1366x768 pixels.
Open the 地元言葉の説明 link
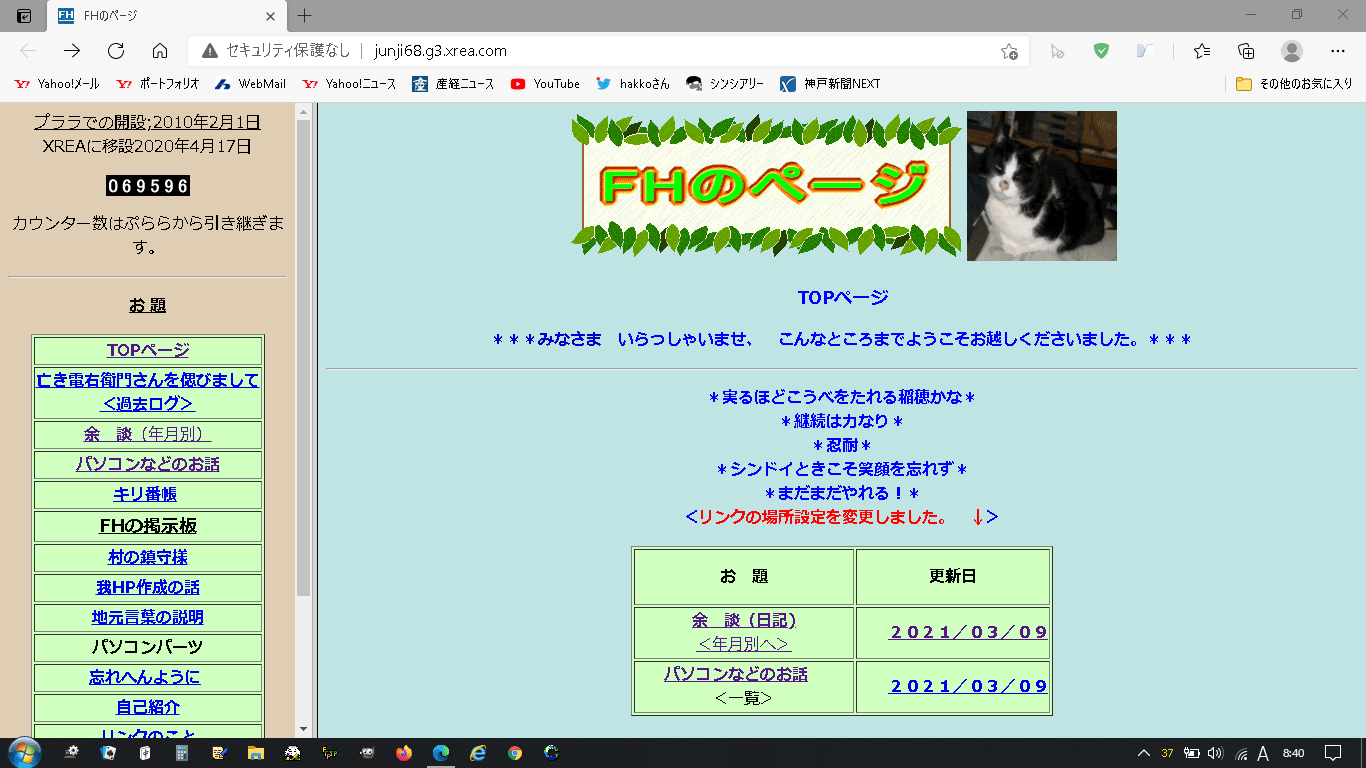[148, 617]
